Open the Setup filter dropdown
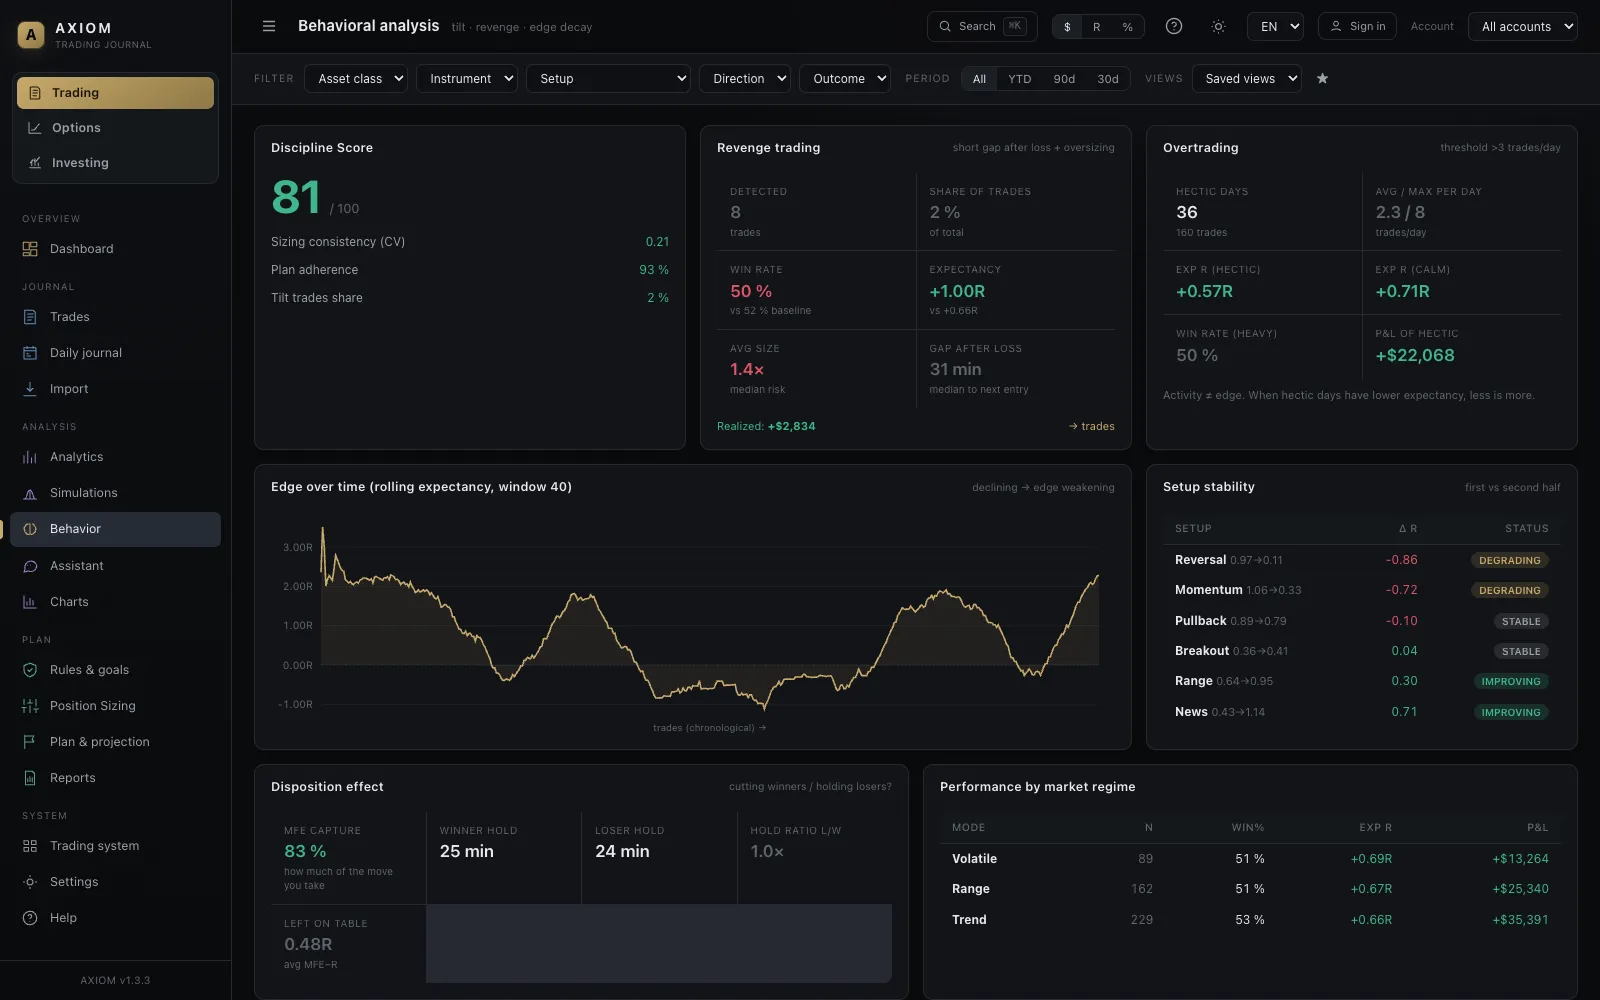The height and width of the screenshot is (1000, 1600). [608, 79]
